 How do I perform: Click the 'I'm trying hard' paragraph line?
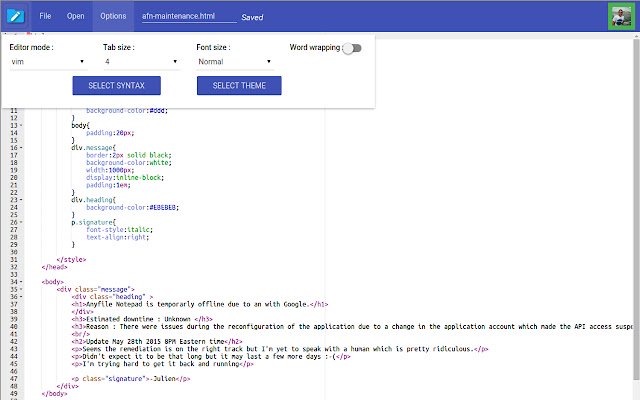(162, 364)
